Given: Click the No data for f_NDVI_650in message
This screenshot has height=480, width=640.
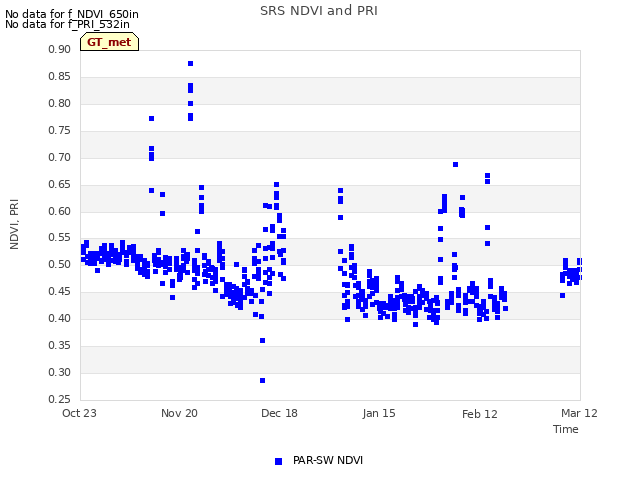Looking at the screenshot, I should point(72,14).
